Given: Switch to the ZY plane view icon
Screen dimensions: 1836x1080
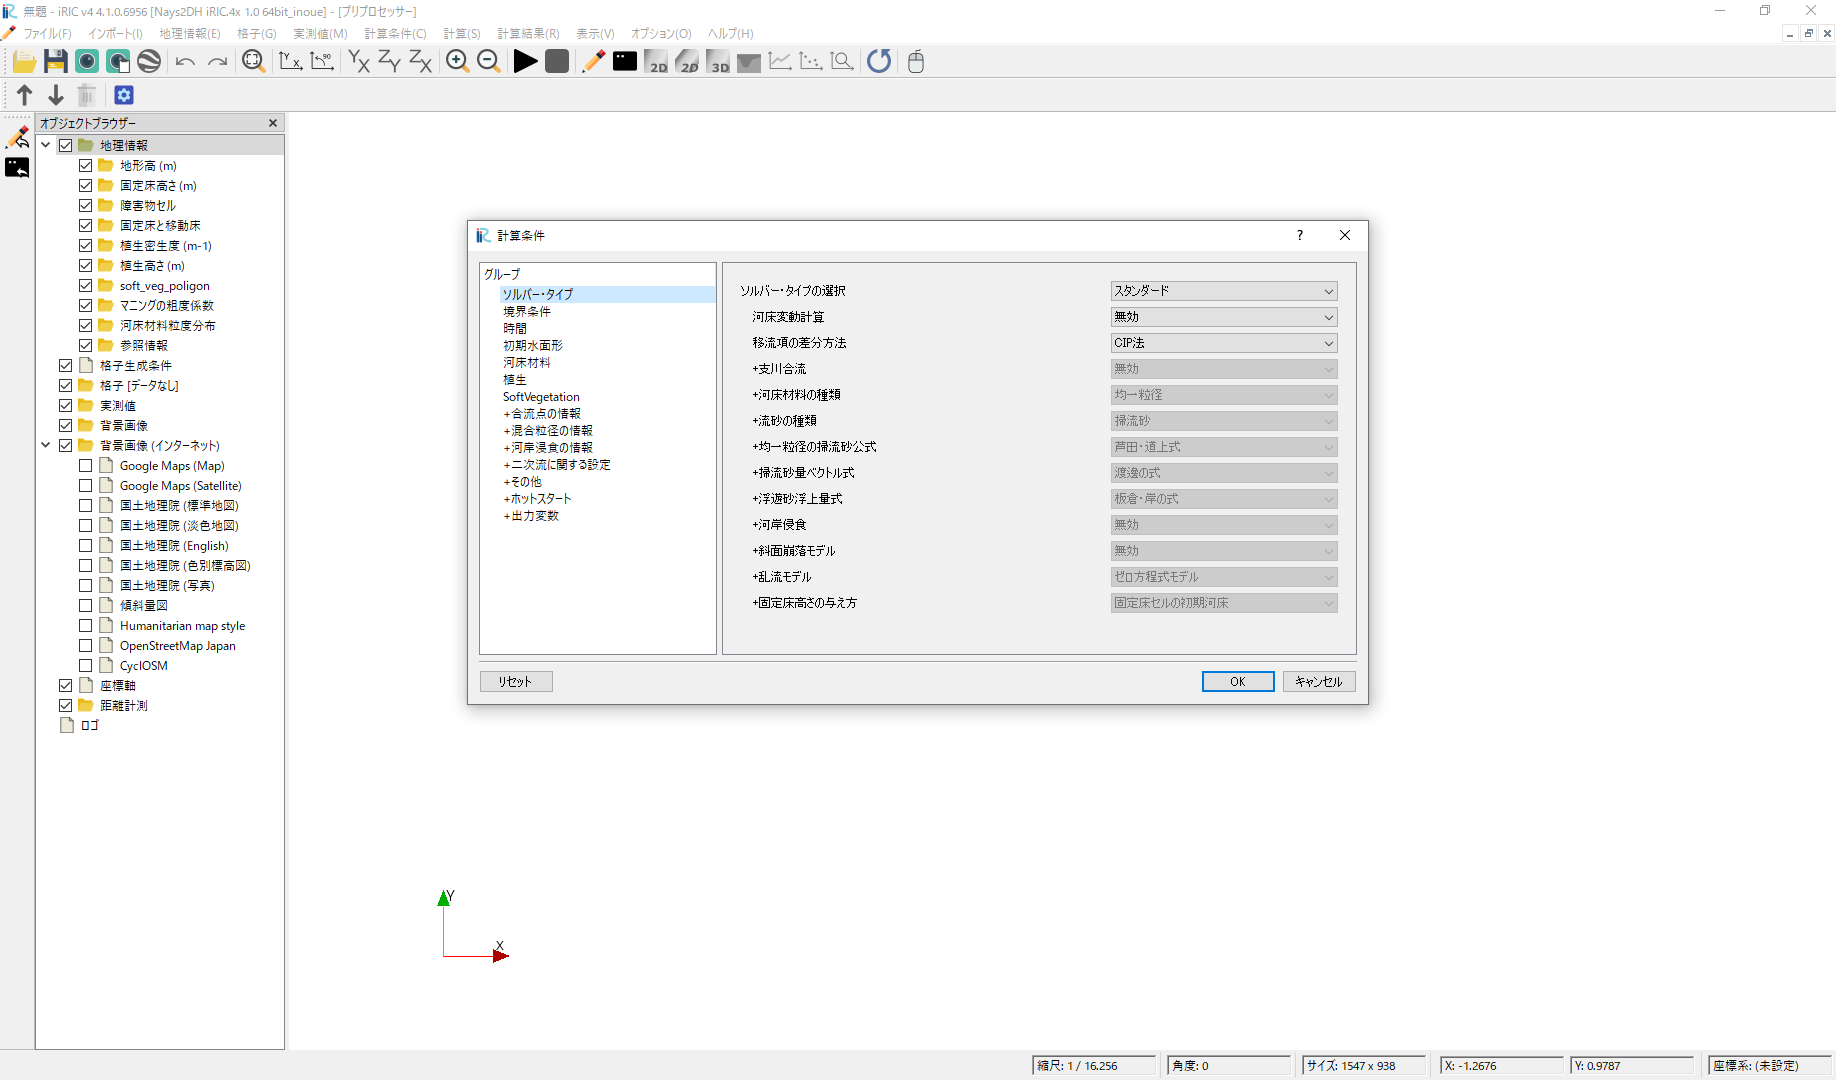Looking at the screenshot, I should point(389,62).
